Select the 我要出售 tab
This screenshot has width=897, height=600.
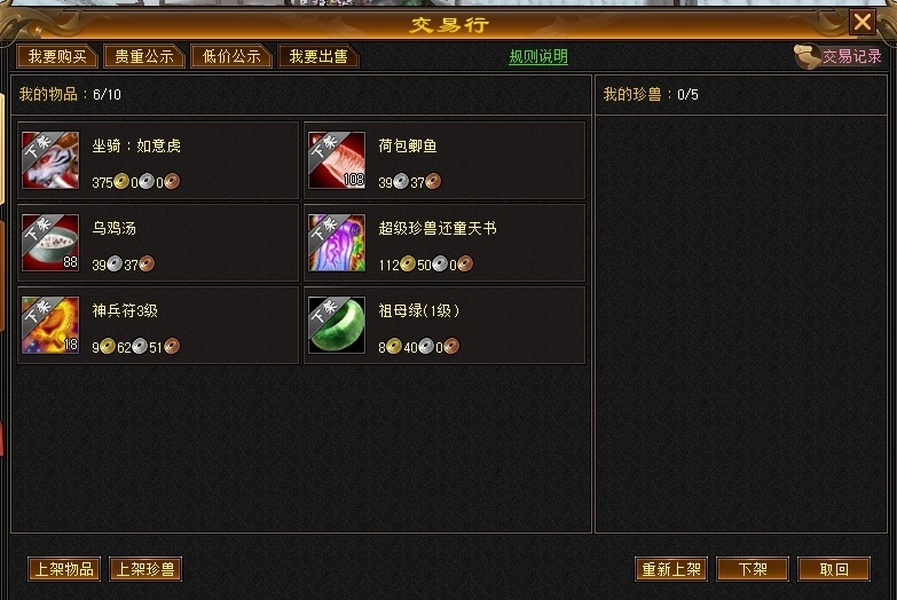point(318,57)
